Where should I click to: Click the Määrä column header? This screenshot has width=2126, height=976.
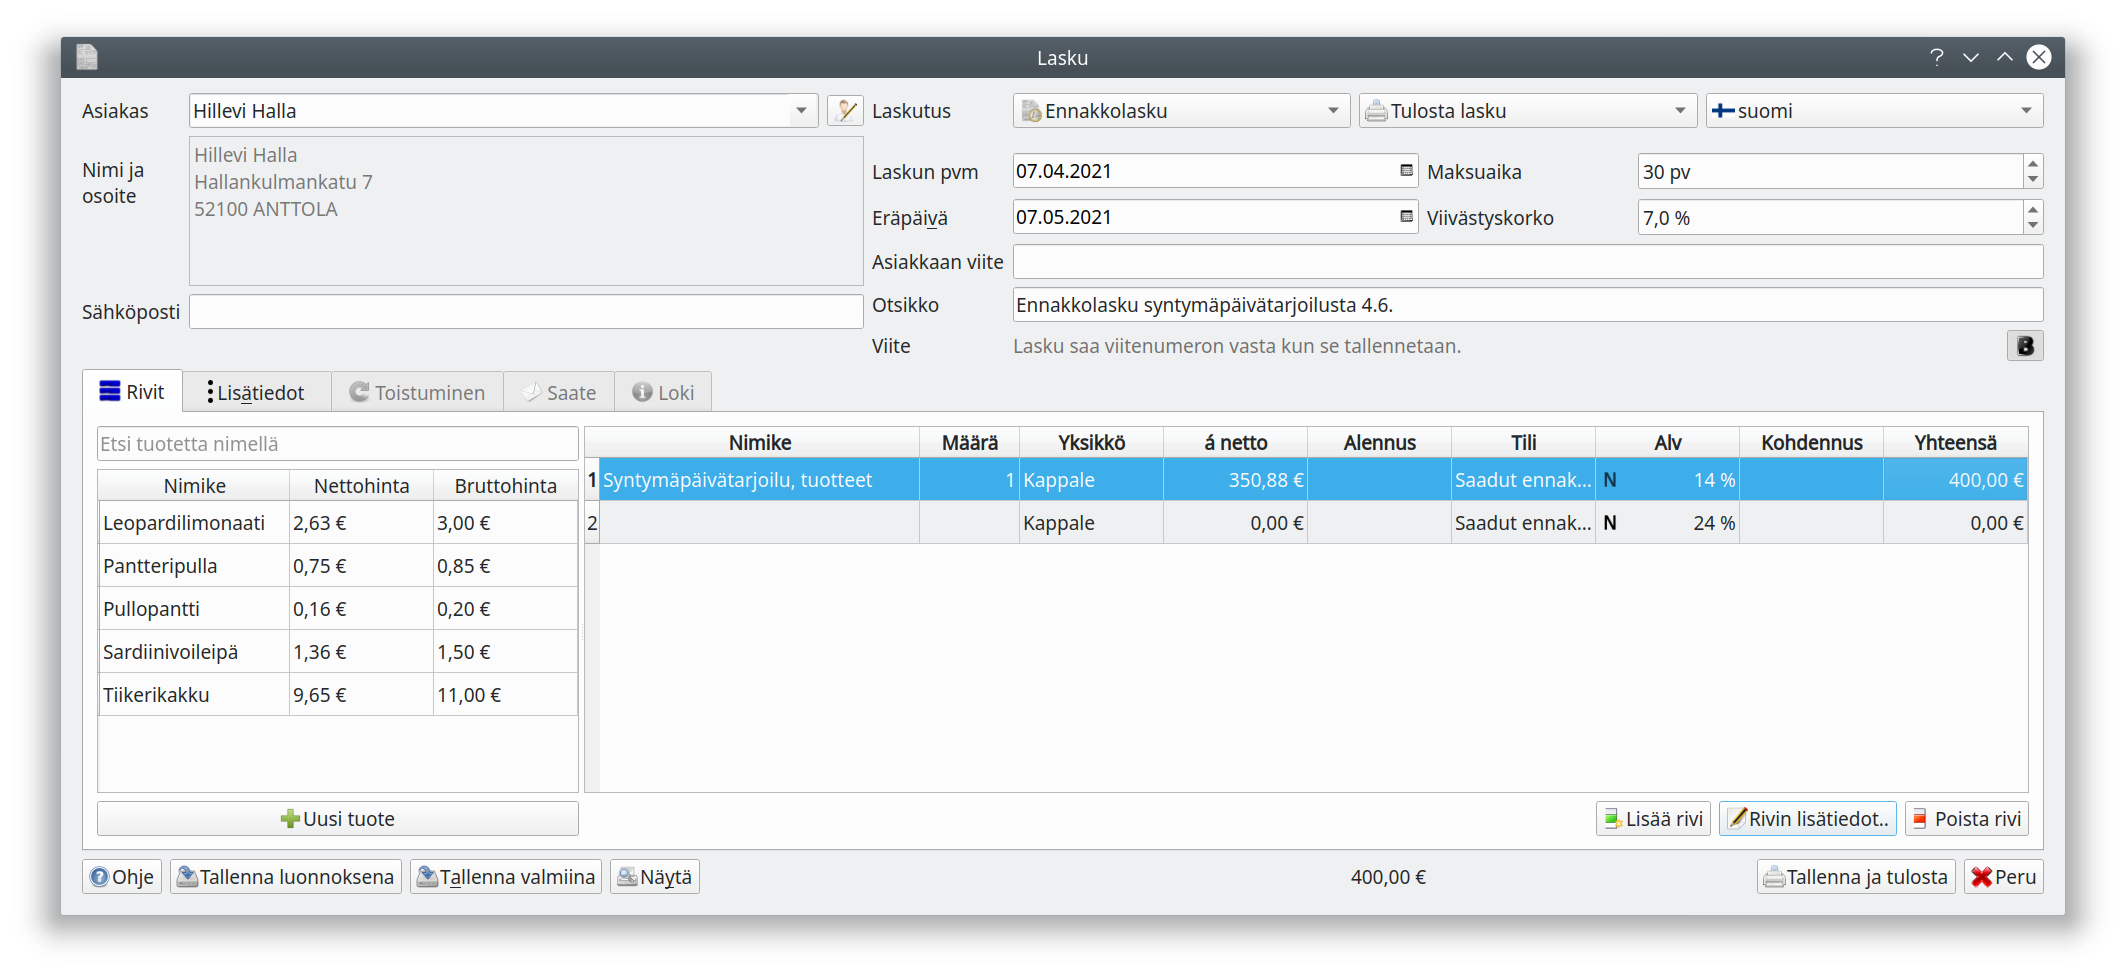pyautogui.click(x=969, y=443)
